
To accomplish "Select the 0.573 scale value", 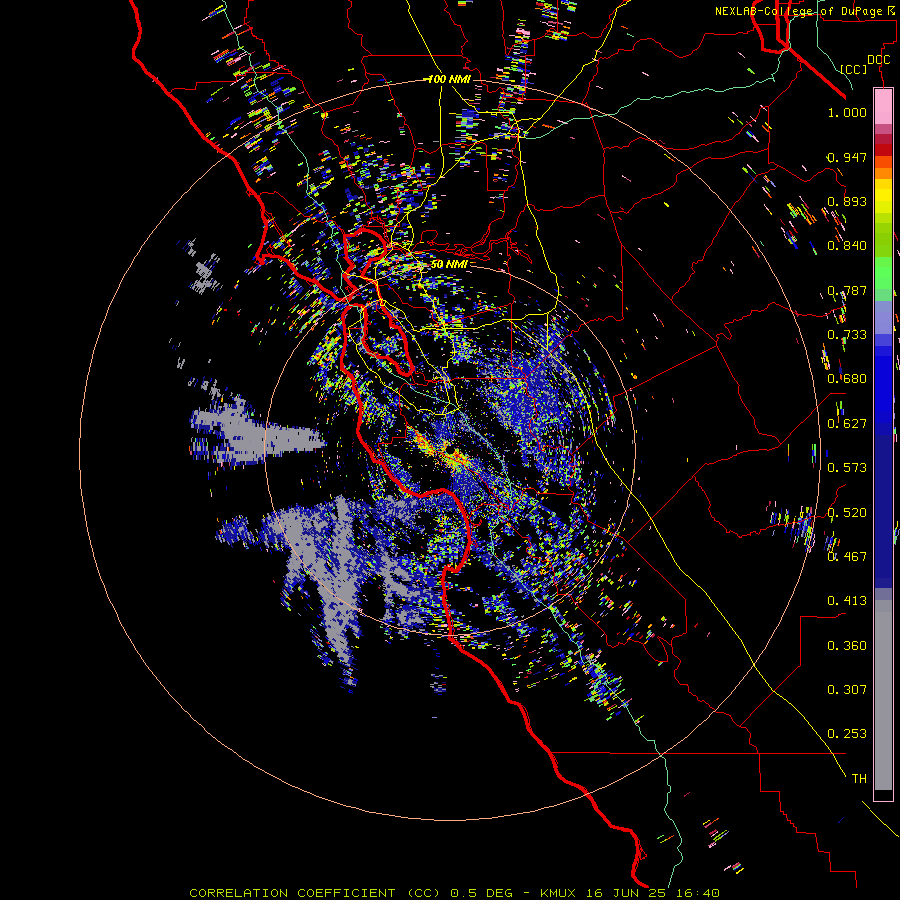I will pyautogui.click(x=847, y=468).
